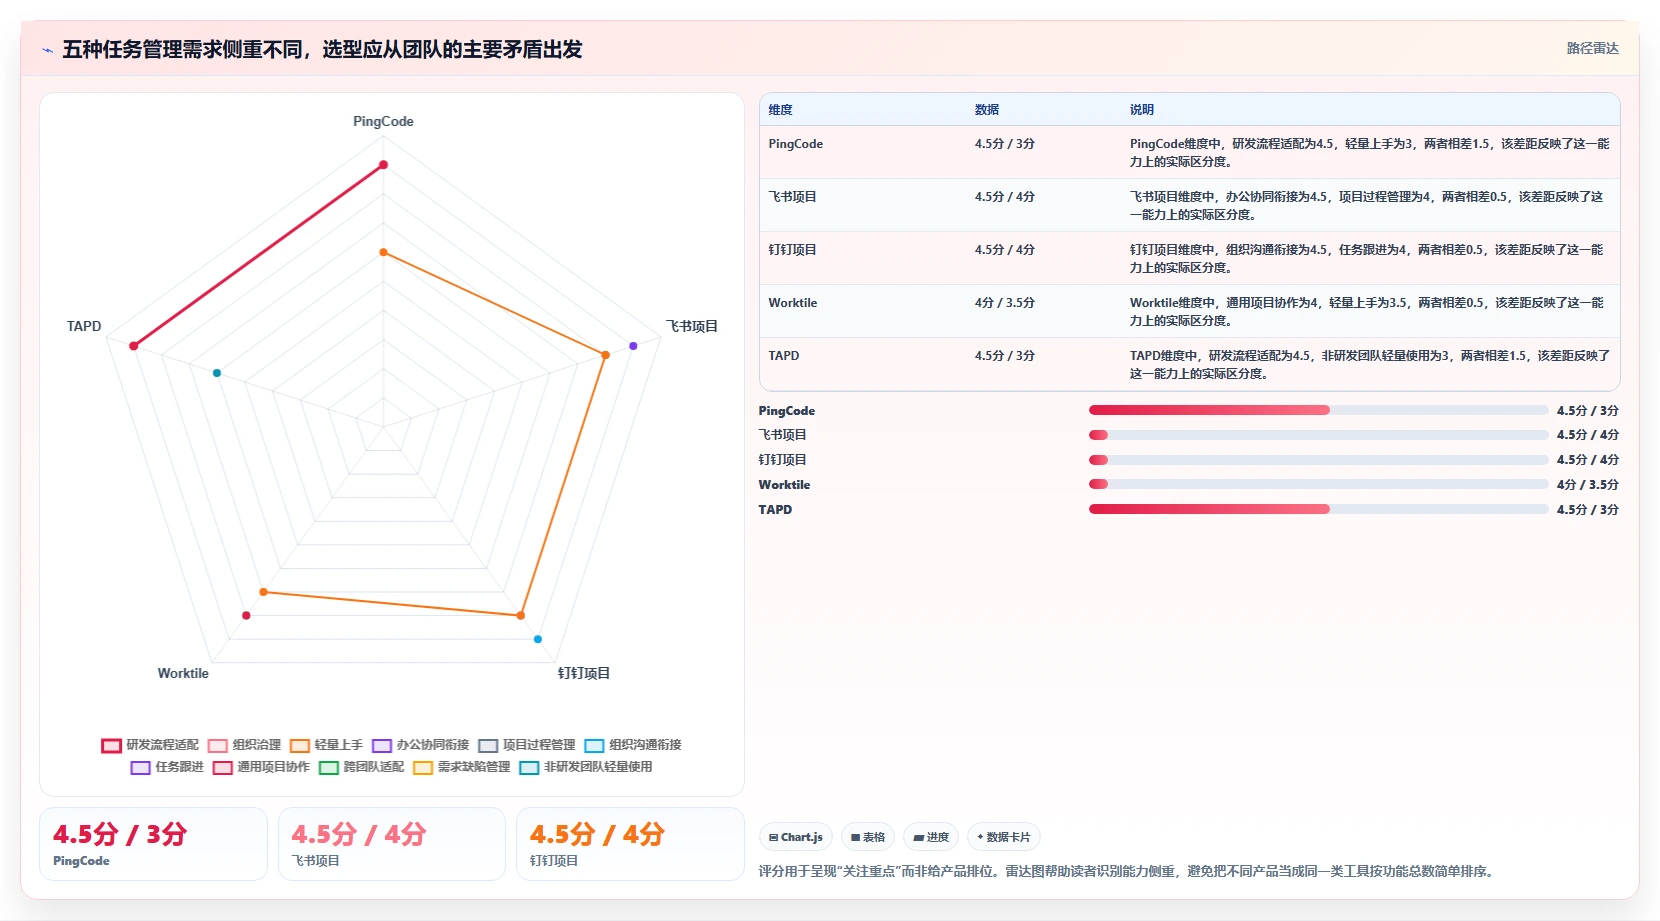1660x921 pixels.
Task: Select the PingCode table row name
Action: coord(796,144)
